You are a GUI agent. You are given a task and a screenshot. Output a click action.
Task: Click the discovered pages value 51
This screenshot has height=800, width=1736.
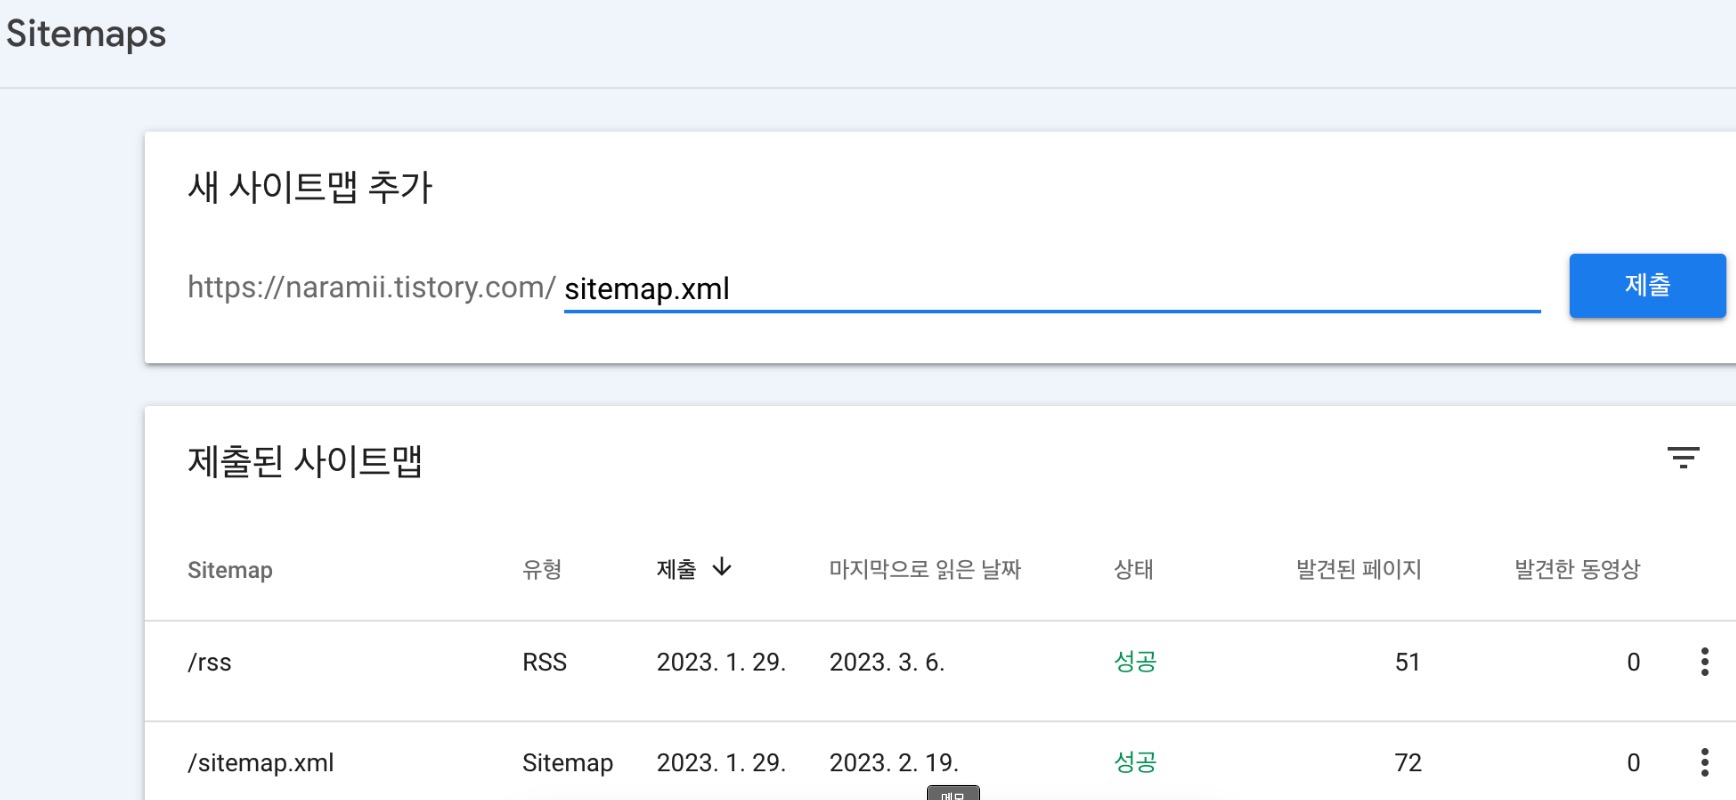coord(1408,662)
